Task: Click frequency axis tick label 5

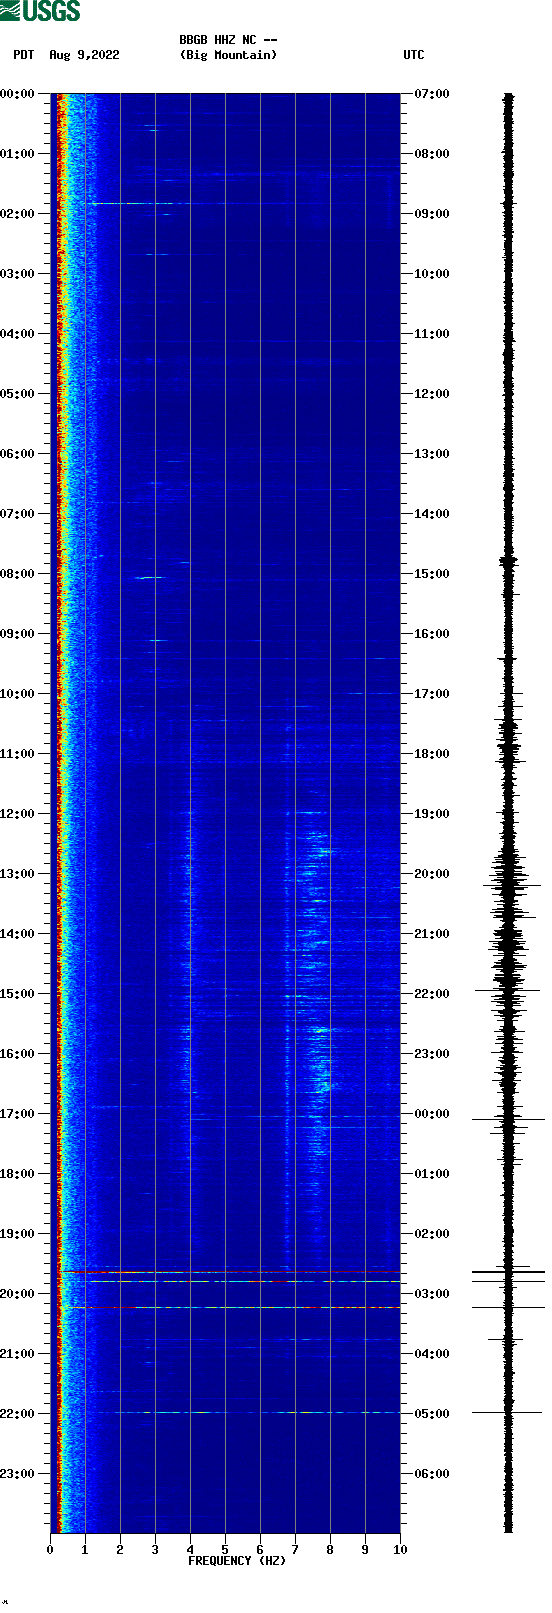Action: 225,1550
